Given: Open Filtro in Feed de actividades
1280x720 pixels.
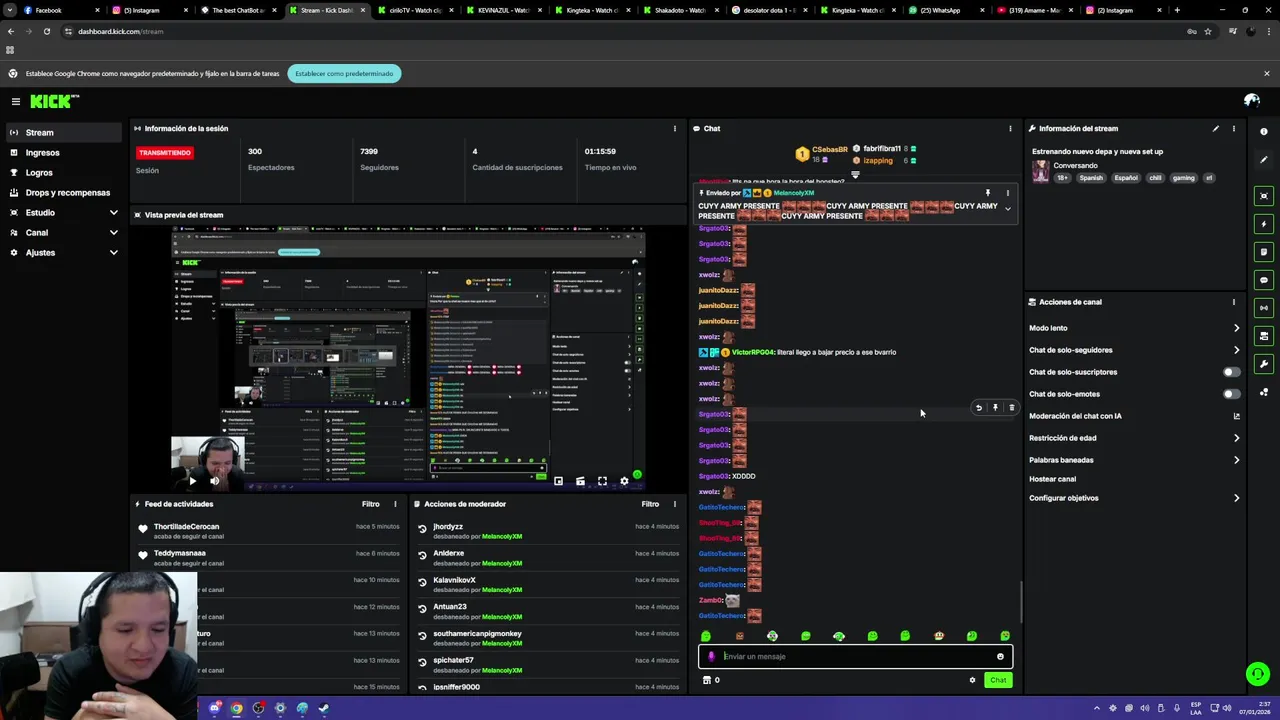Looking at the screenshot, I should click(371, 504).
